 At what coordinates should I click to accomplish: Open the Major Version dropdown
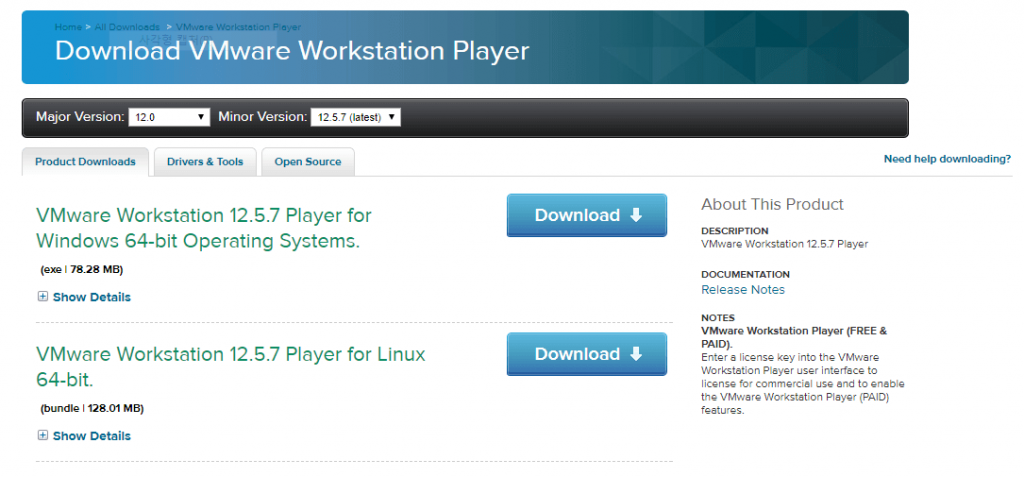[x=169, y=117]
